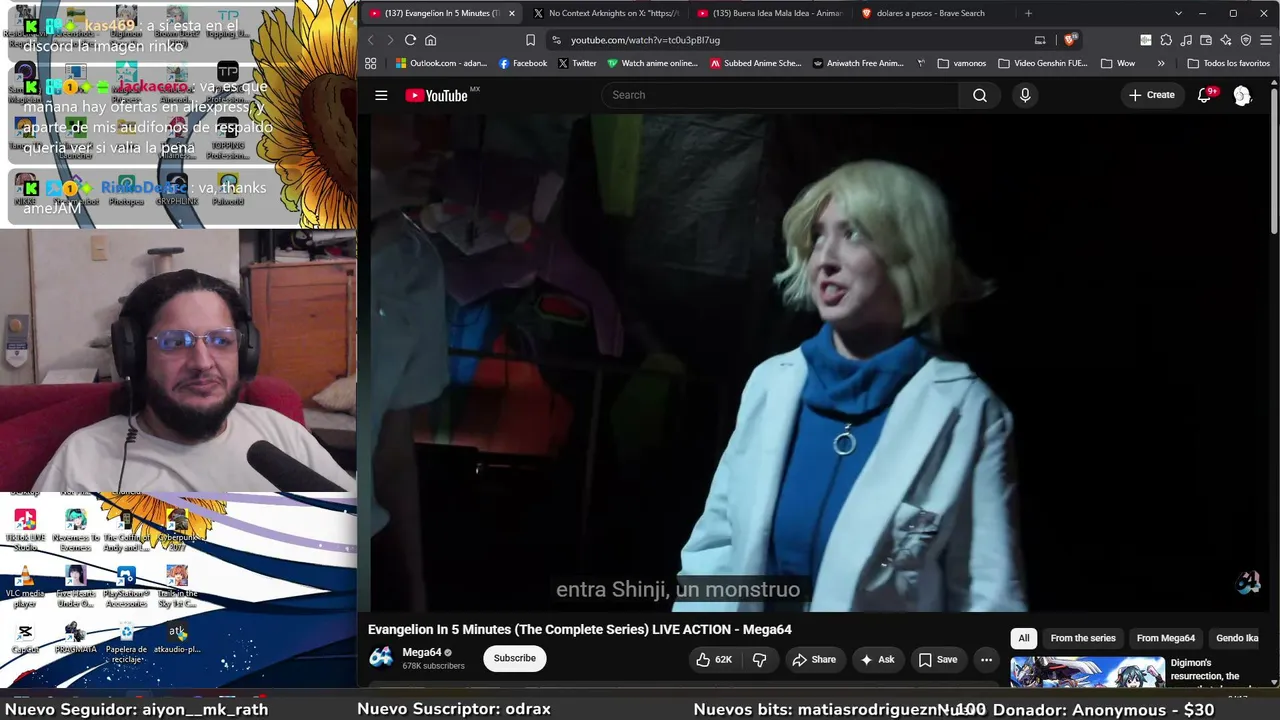Subscribe to the Mega64 channel
1280x720 pixels.
tap(515, 658)
